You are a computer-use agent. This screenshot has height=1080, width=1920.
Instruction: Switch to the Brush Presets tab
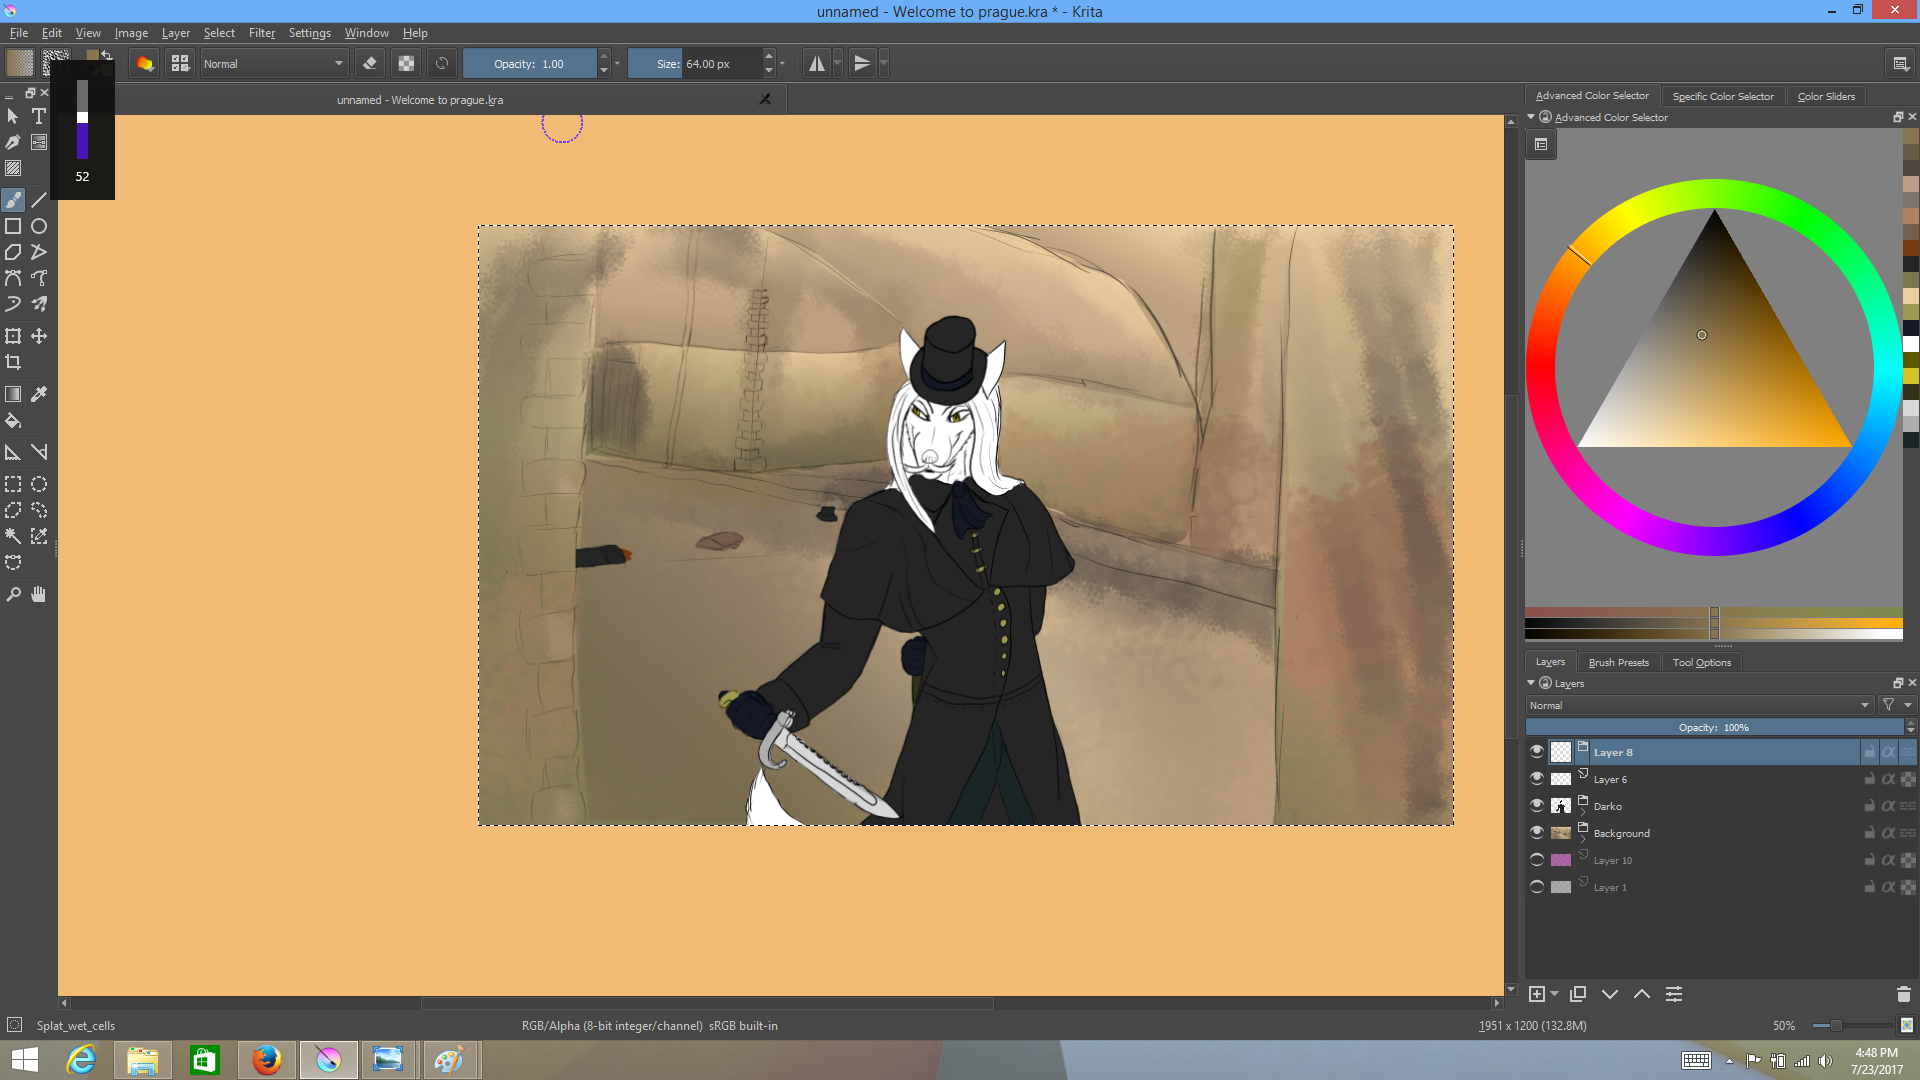(1618, 662)
